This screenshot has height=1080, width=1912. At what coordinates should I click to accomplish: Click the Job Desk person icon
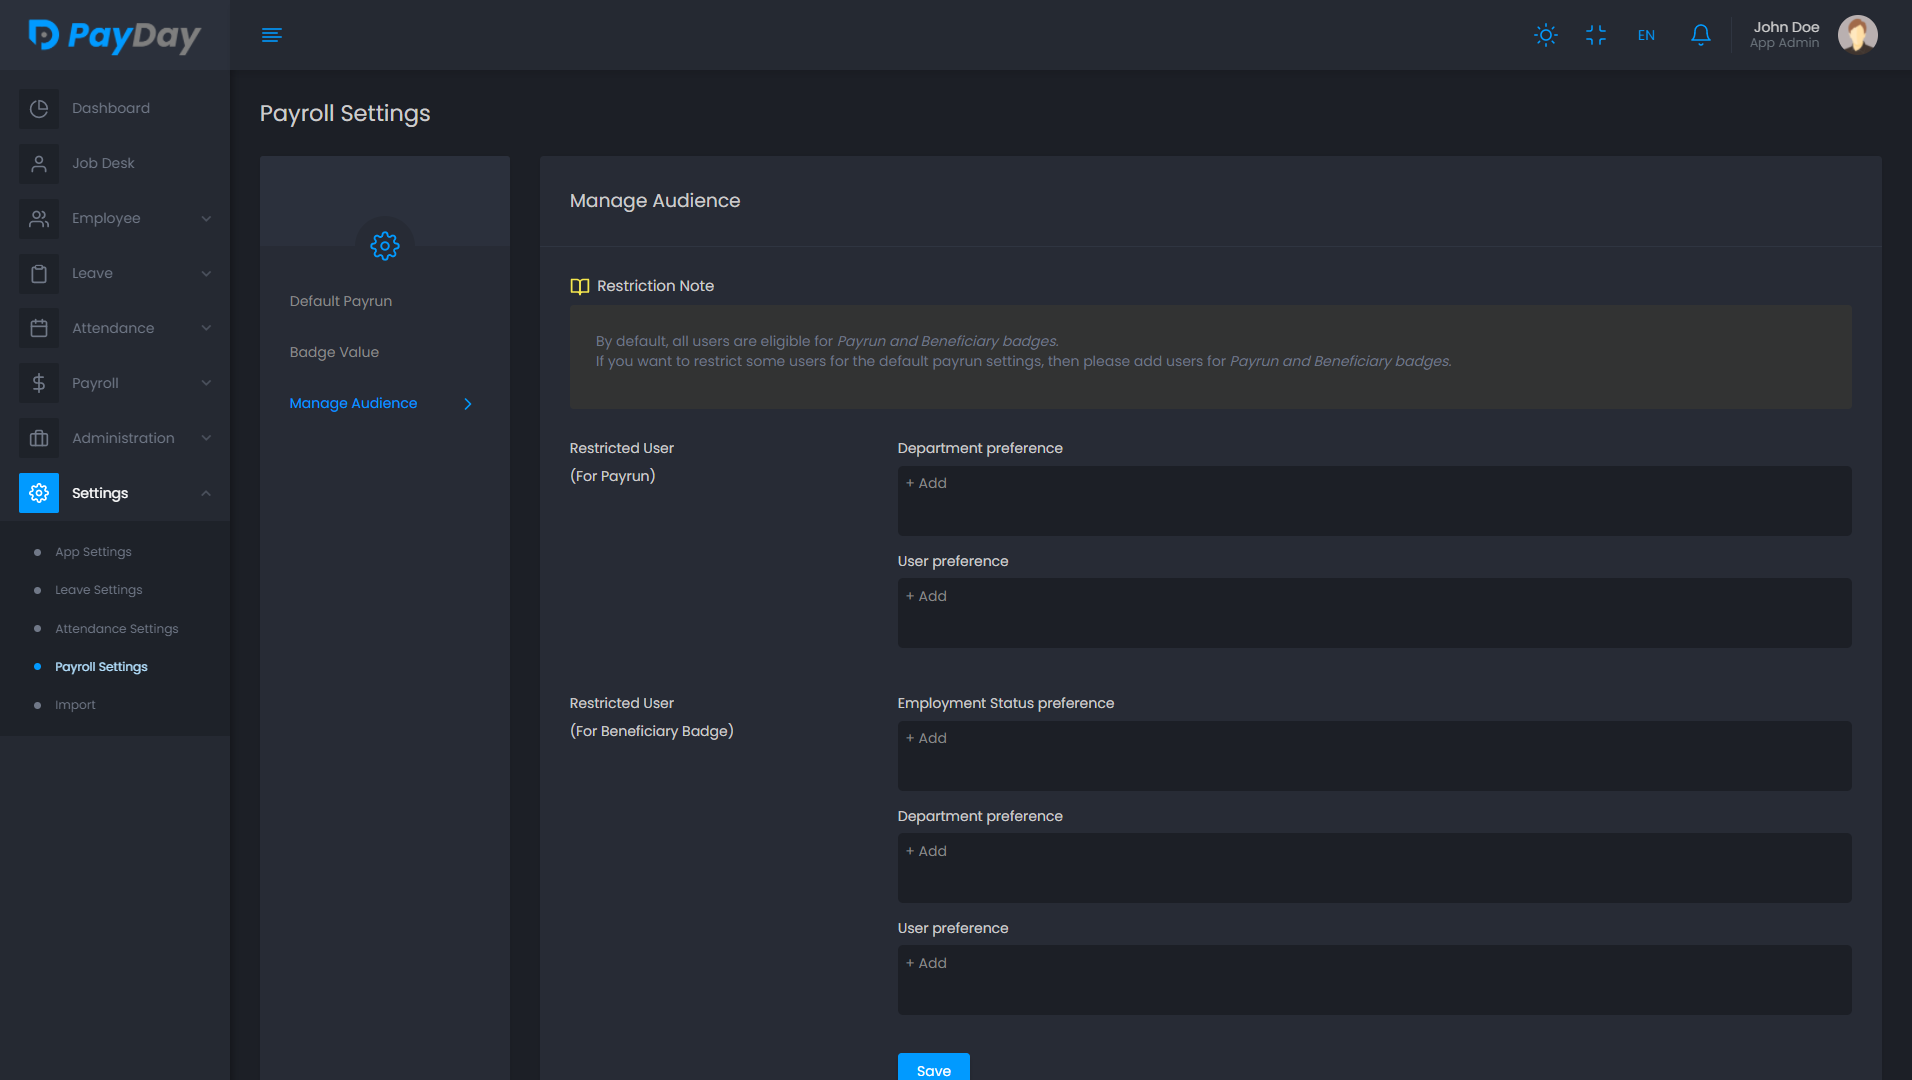tap(39, 163)
